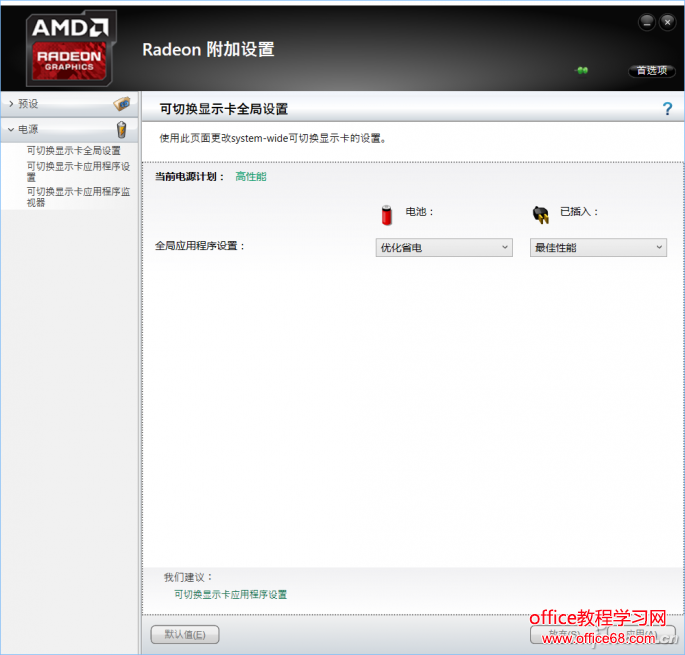Image resolution: width=685 pixels, height=655 pixels.
Task: Click the 应用(A) apply button
Action: coord(641,634)
